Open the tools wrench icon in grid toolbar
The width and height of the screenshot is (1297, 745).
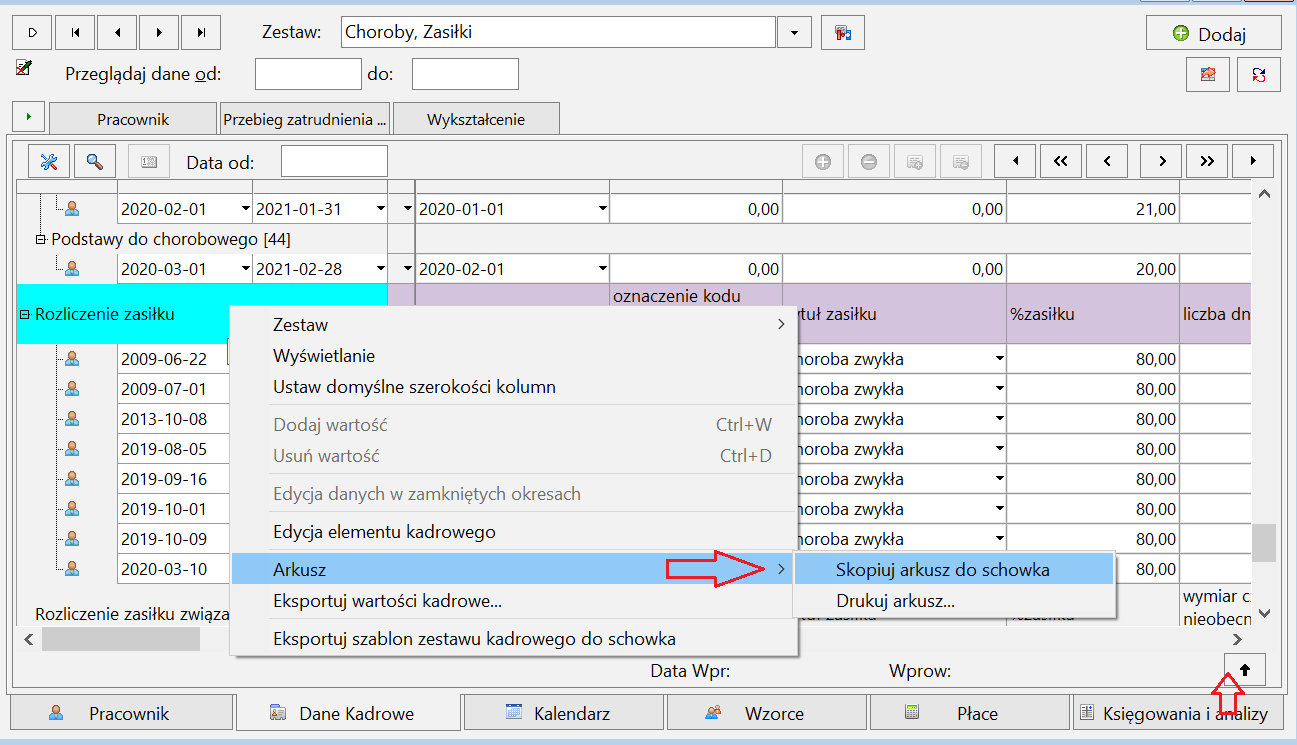(49, 161)
